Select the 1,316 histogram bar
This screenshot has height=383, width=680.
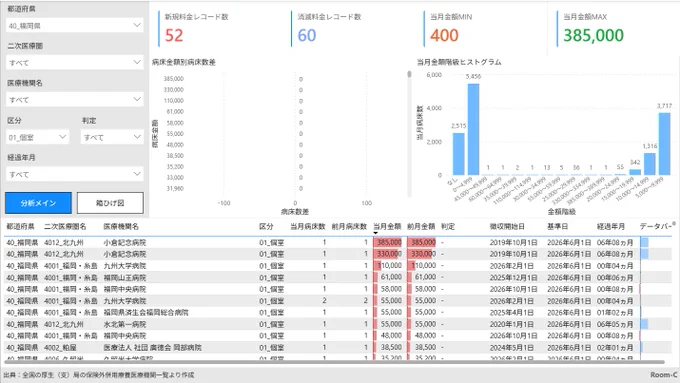point(650,164)
